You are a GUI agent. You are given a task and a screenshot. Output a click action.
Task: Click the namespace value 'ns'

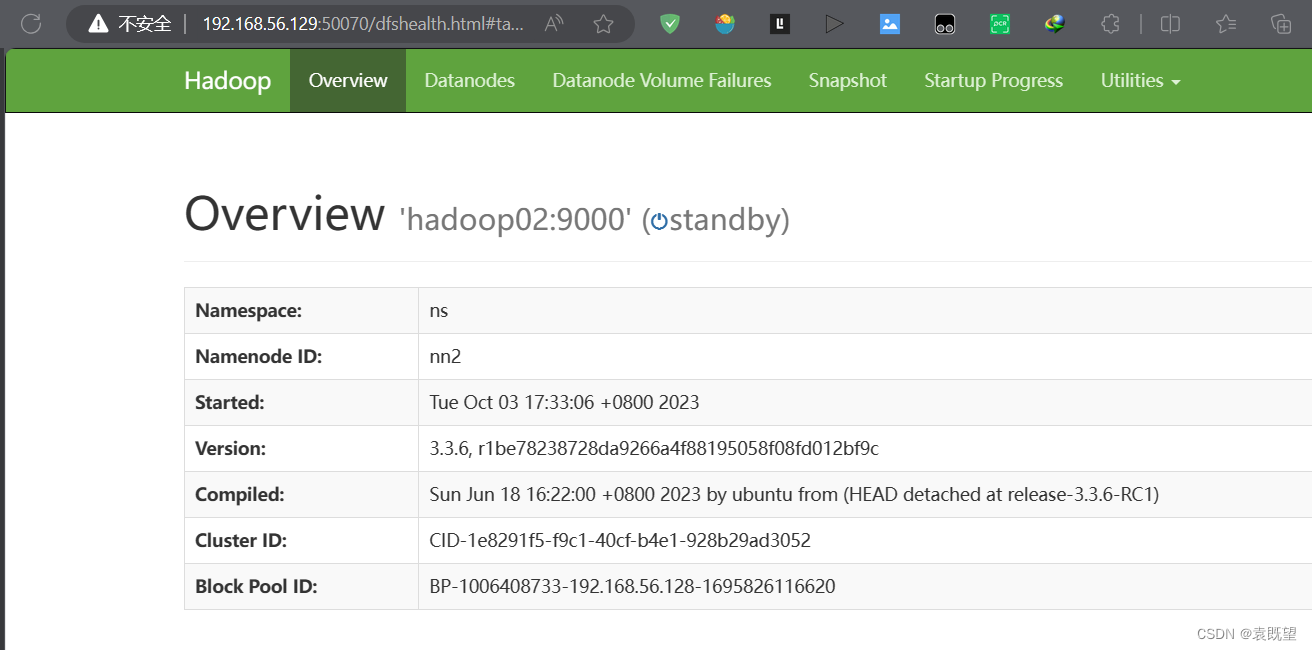point(439,311)
